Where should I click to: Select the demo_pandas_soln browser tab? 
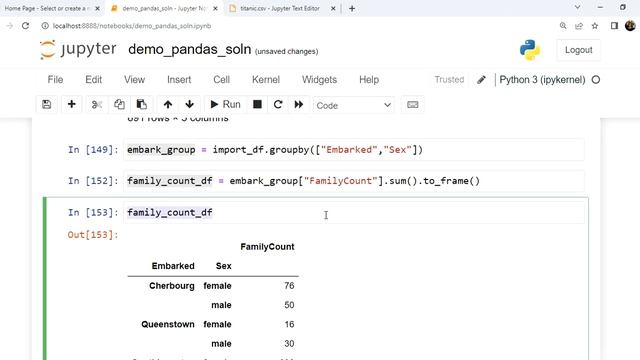pos(164,8)
